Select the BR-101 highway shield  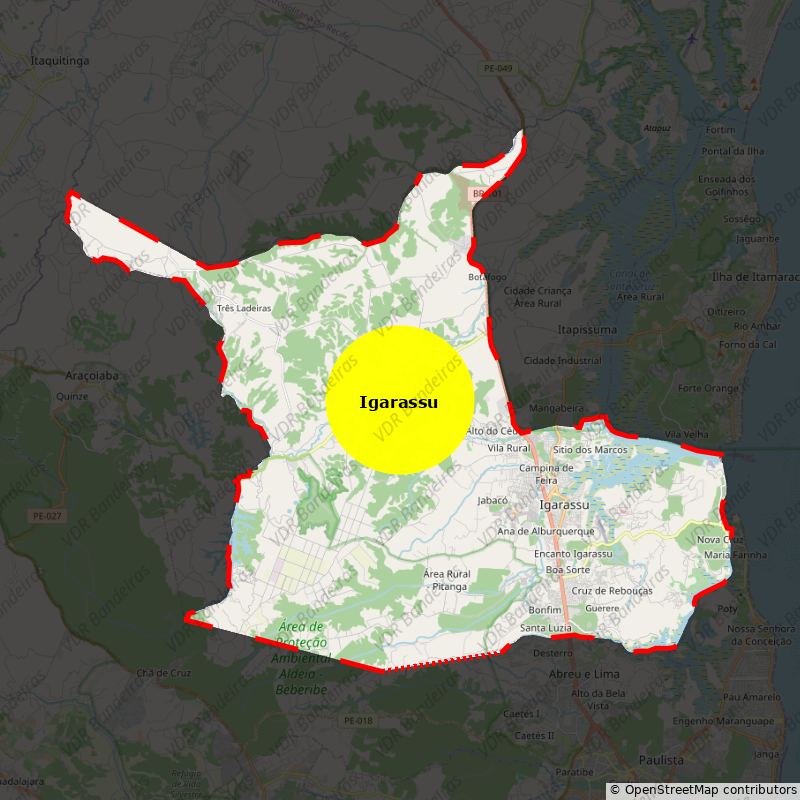point(487,193)
